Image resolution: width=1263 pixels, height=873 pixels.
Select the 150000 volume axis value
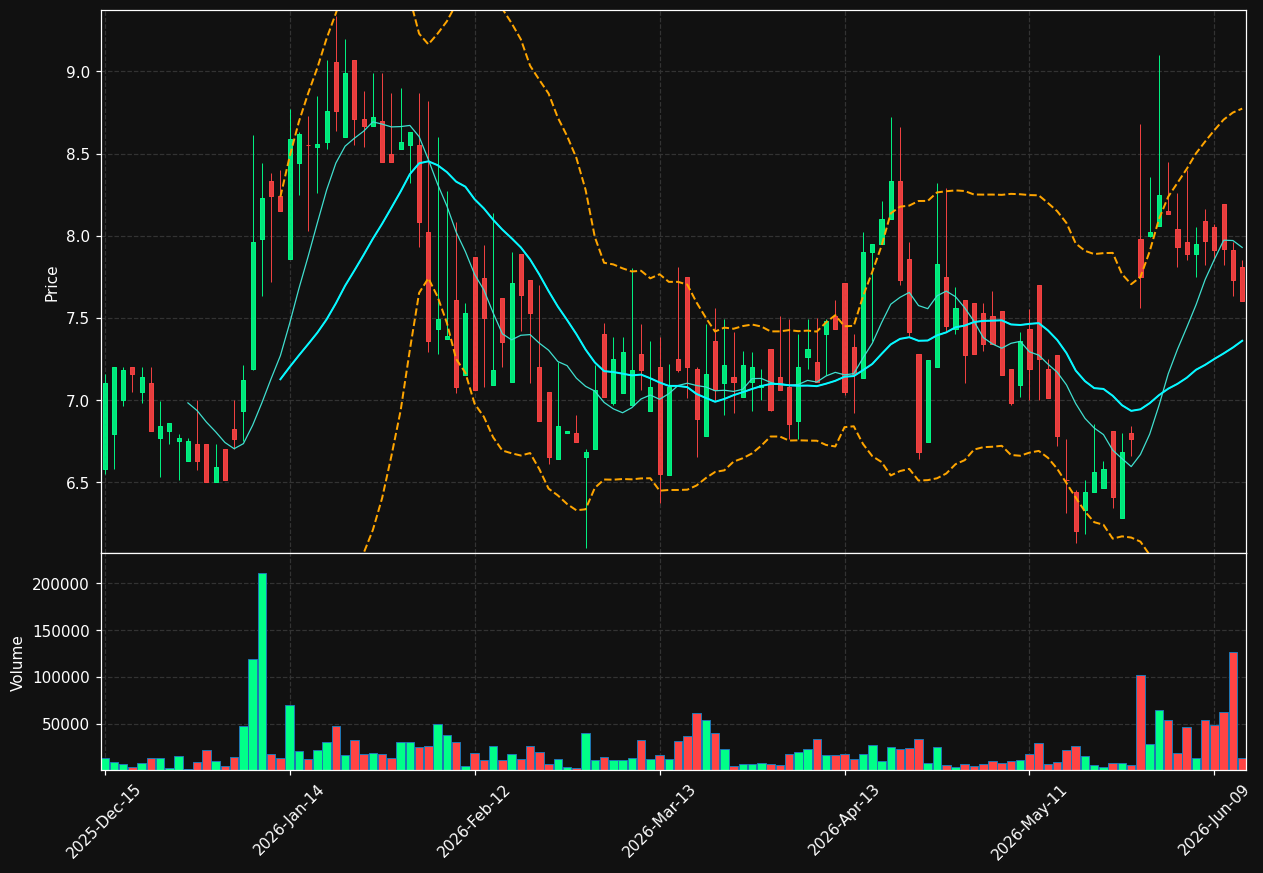pos(61,631)
